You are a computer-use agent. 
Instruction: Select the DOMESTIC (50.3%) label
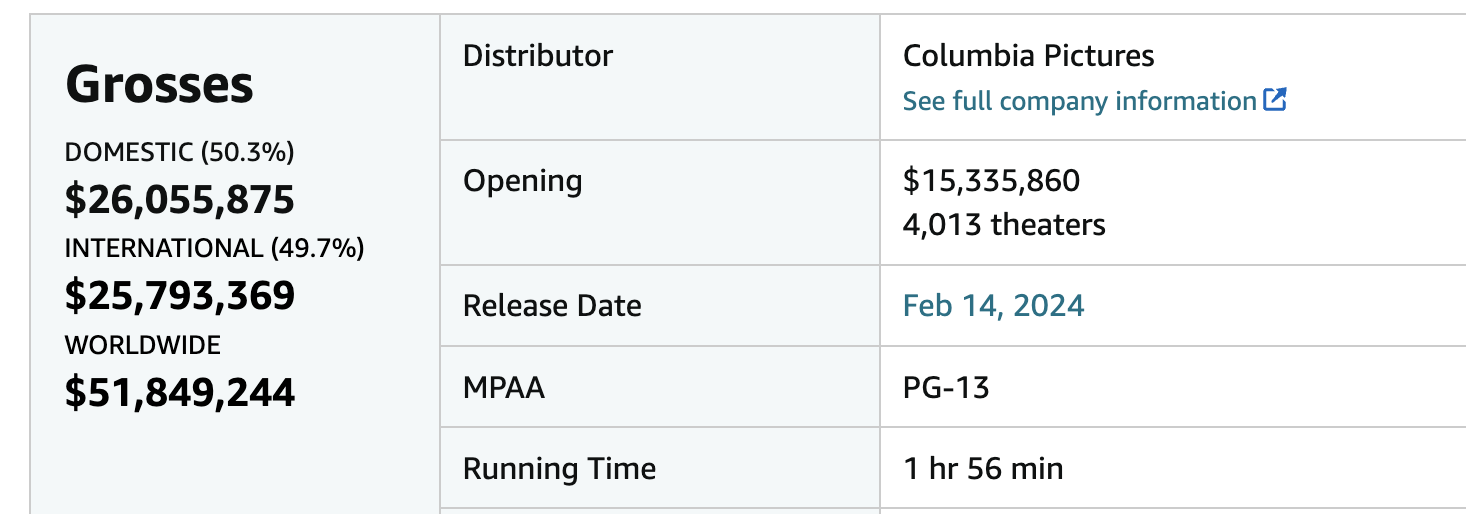click(x=180, y=152)
